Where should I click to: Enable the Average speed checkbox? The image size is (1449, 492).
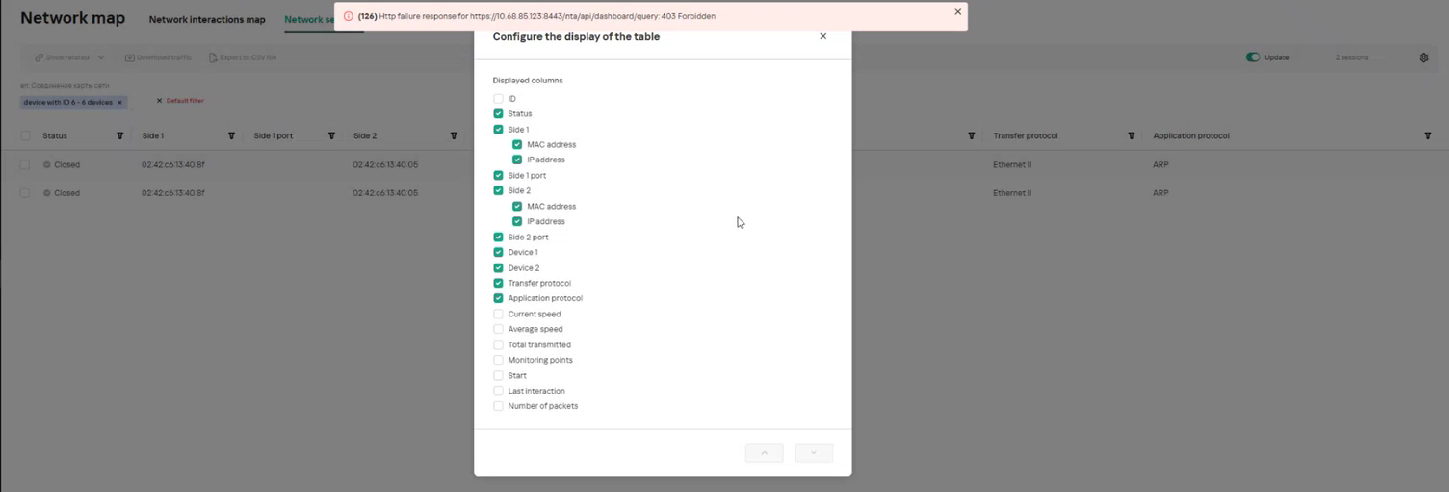click(498, 329)
